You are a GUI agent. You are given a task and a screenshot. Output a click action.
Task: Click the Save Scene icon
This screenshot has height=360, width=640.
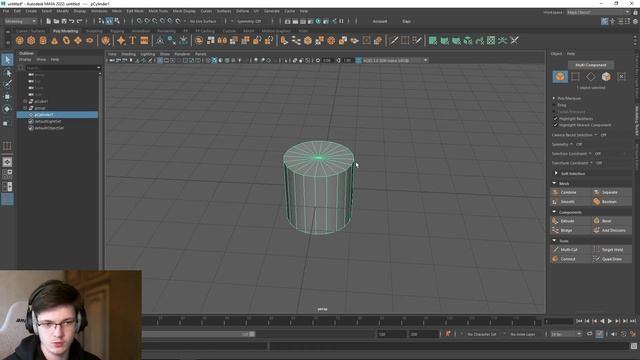coord(64,21)
